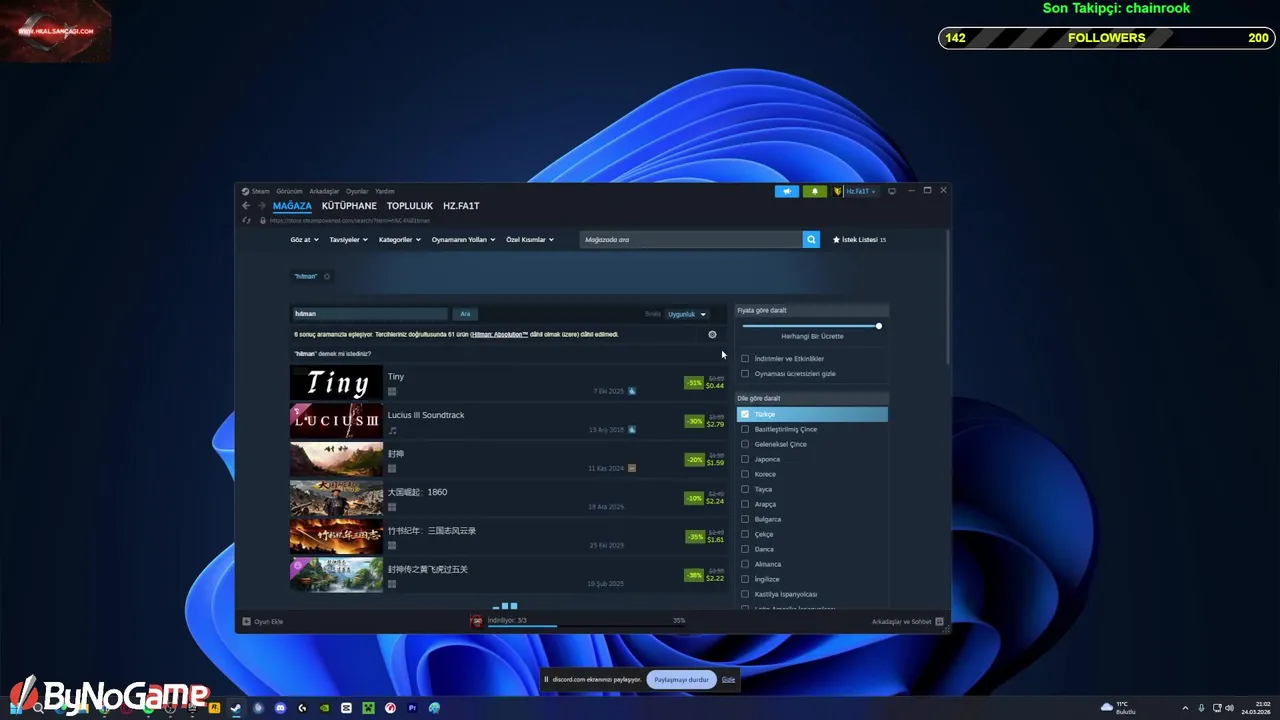Go back with the Steam back arrow
Image resolution: width=1280 pixels, height=720 pixels.
246,206
